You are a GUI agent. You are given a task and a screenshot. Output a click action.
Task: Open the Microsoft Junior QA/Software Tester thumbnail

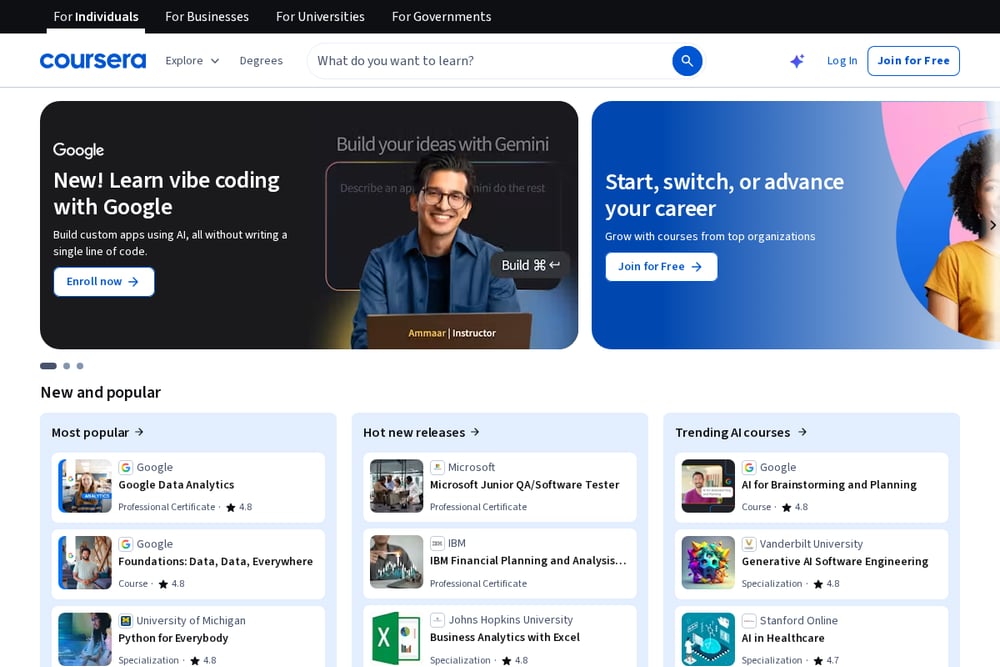396,486
